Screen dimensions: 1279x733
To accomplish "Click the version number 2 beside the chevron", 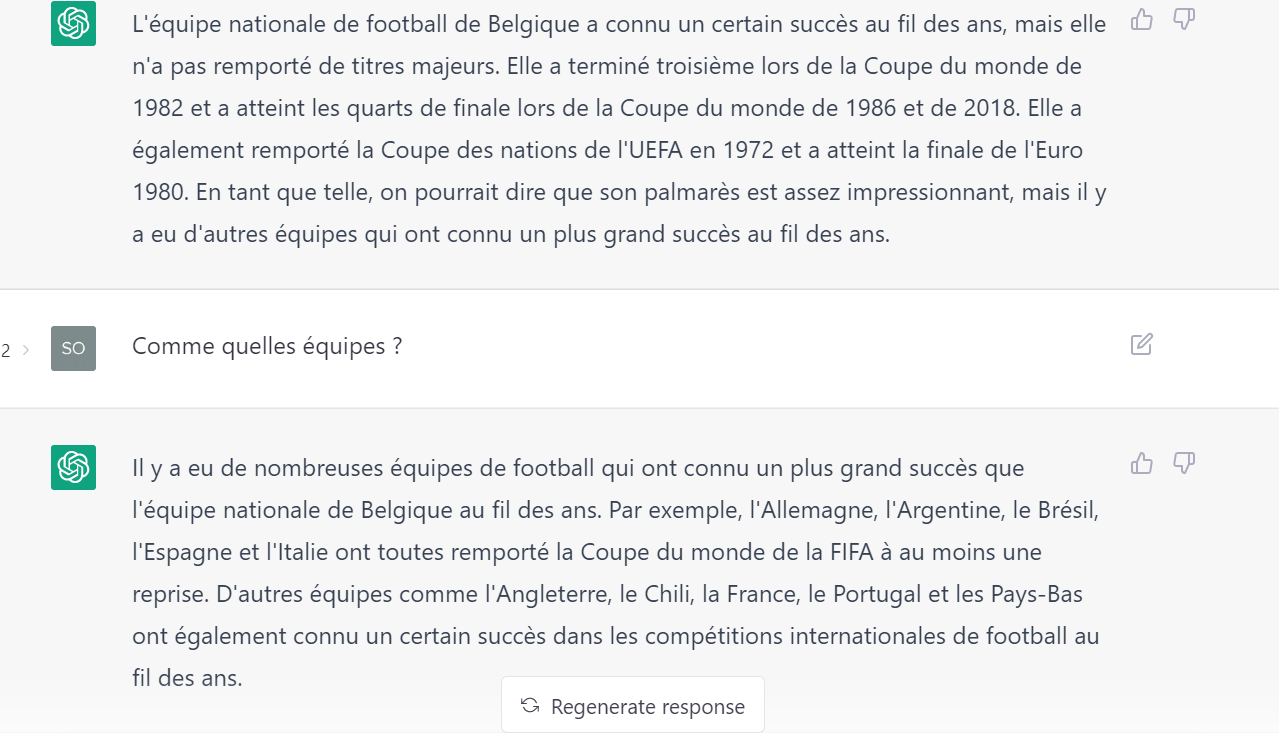I will [x=6, y=350].
